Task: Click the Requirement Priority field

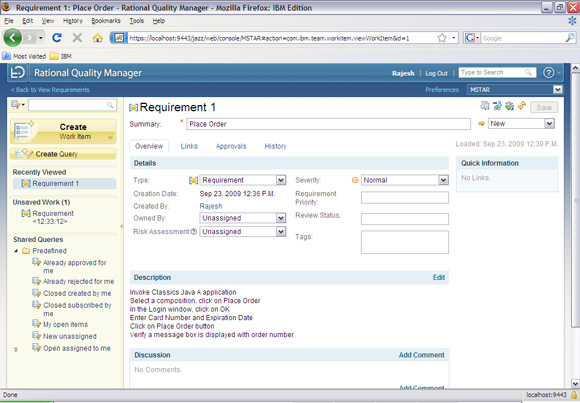Action: pos(405,198)
